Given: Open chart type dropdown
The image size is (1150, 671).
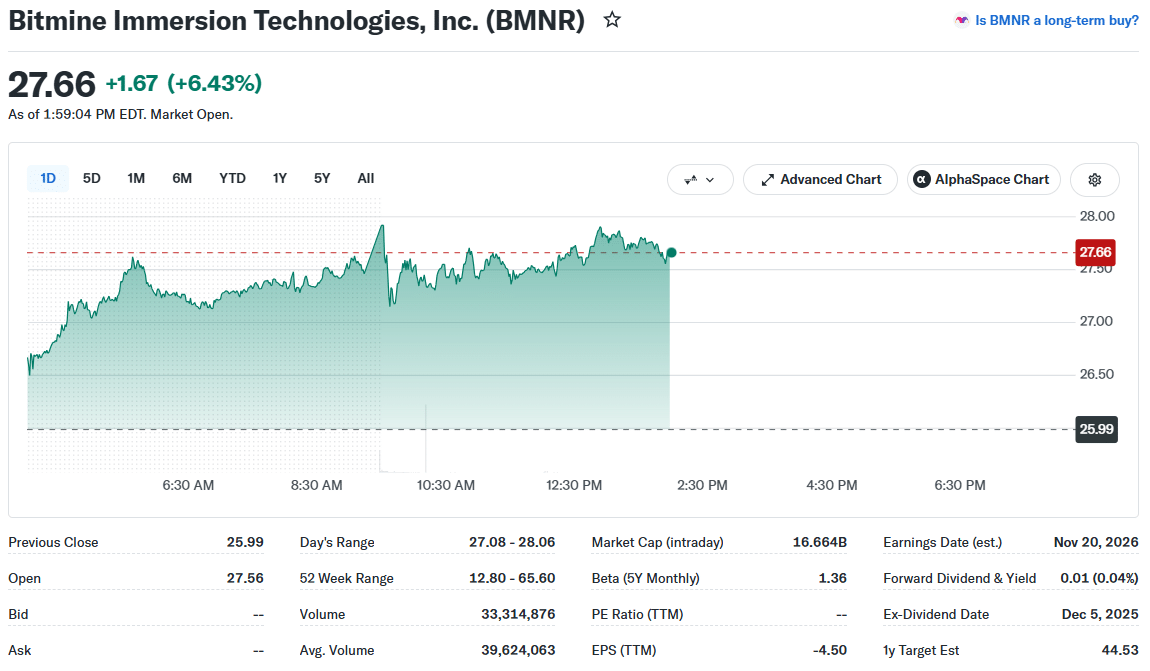Looking at the screenshot, I should (x=700, y=180).
